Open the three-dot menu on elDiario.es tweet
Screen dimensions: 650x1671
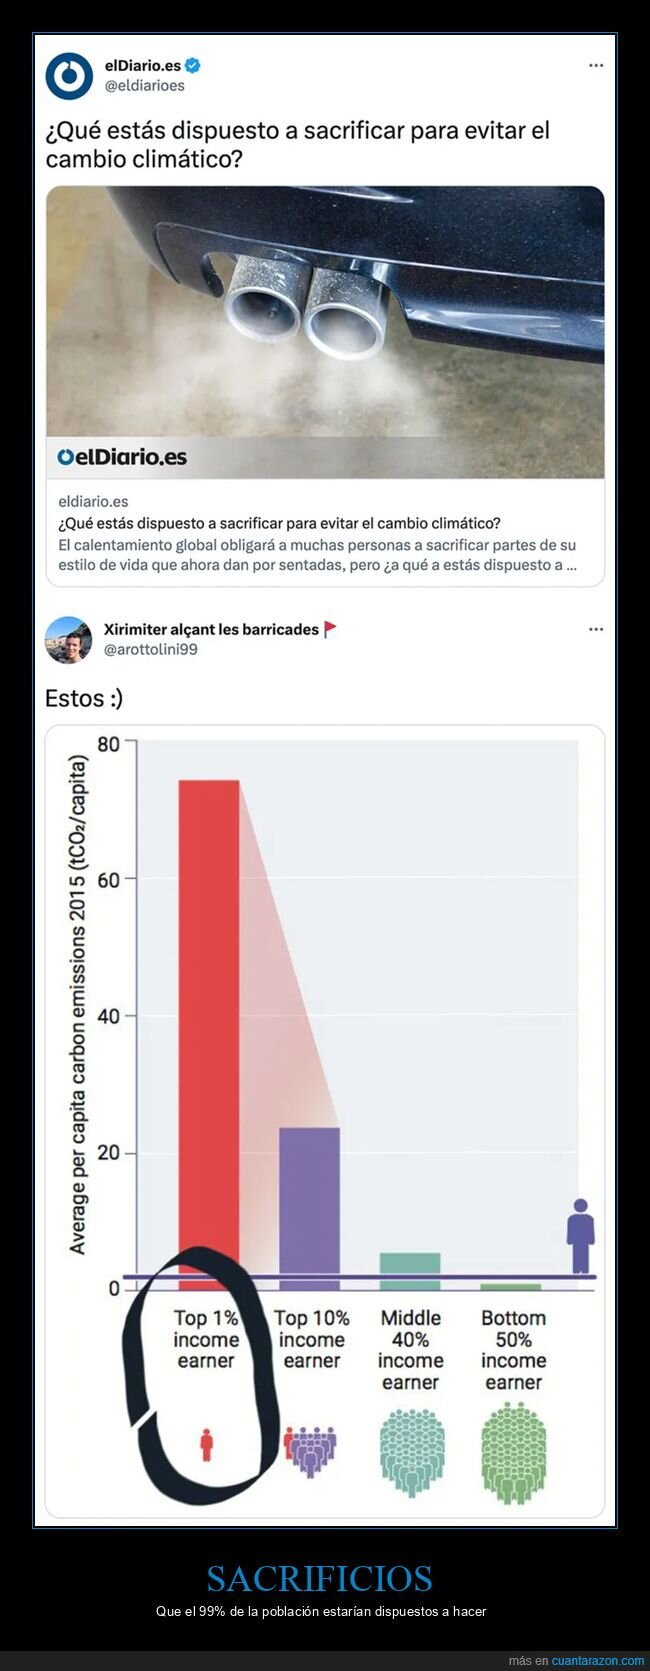tap(596, 65)
